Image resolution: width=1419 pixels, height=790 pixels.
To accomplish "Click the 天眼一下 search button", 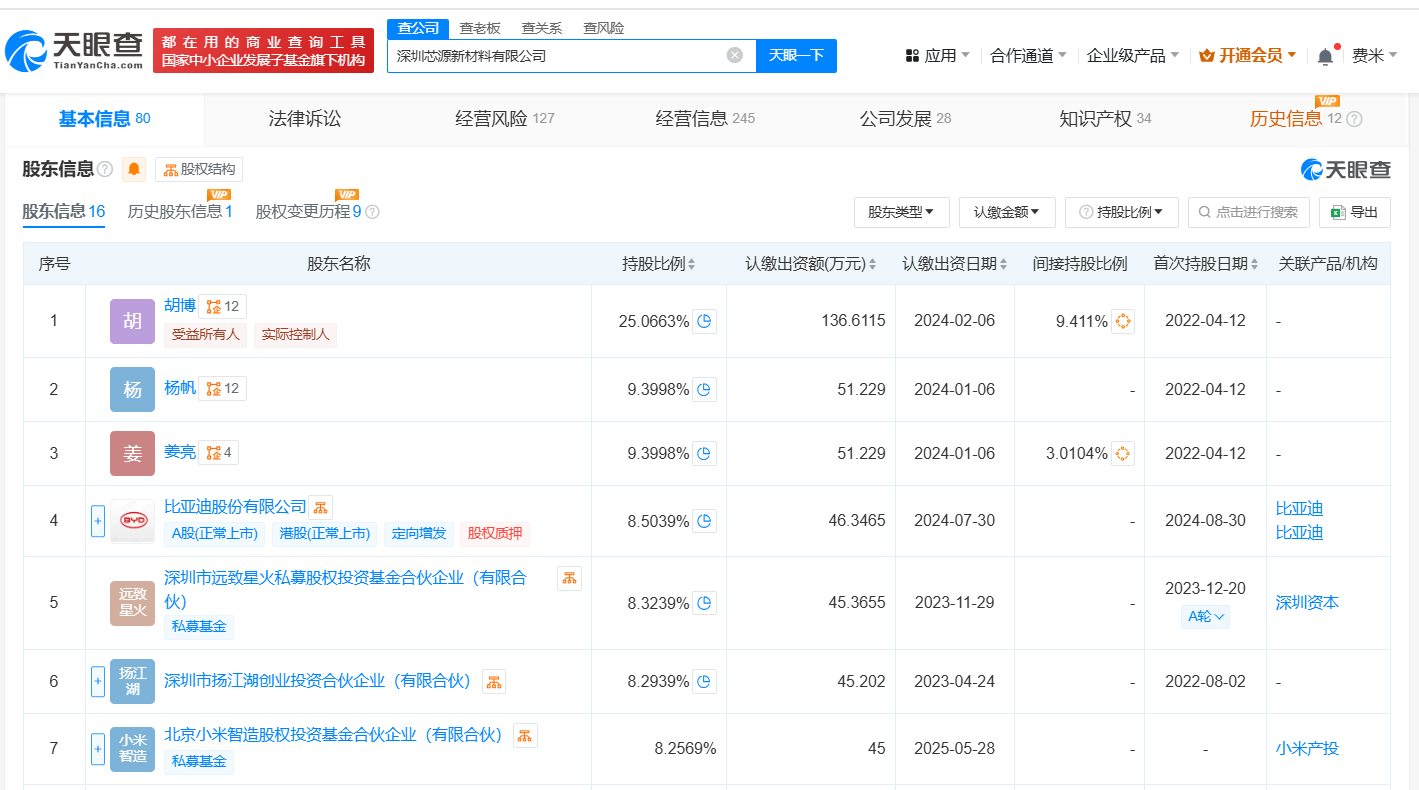I will [x=796, y=55].
